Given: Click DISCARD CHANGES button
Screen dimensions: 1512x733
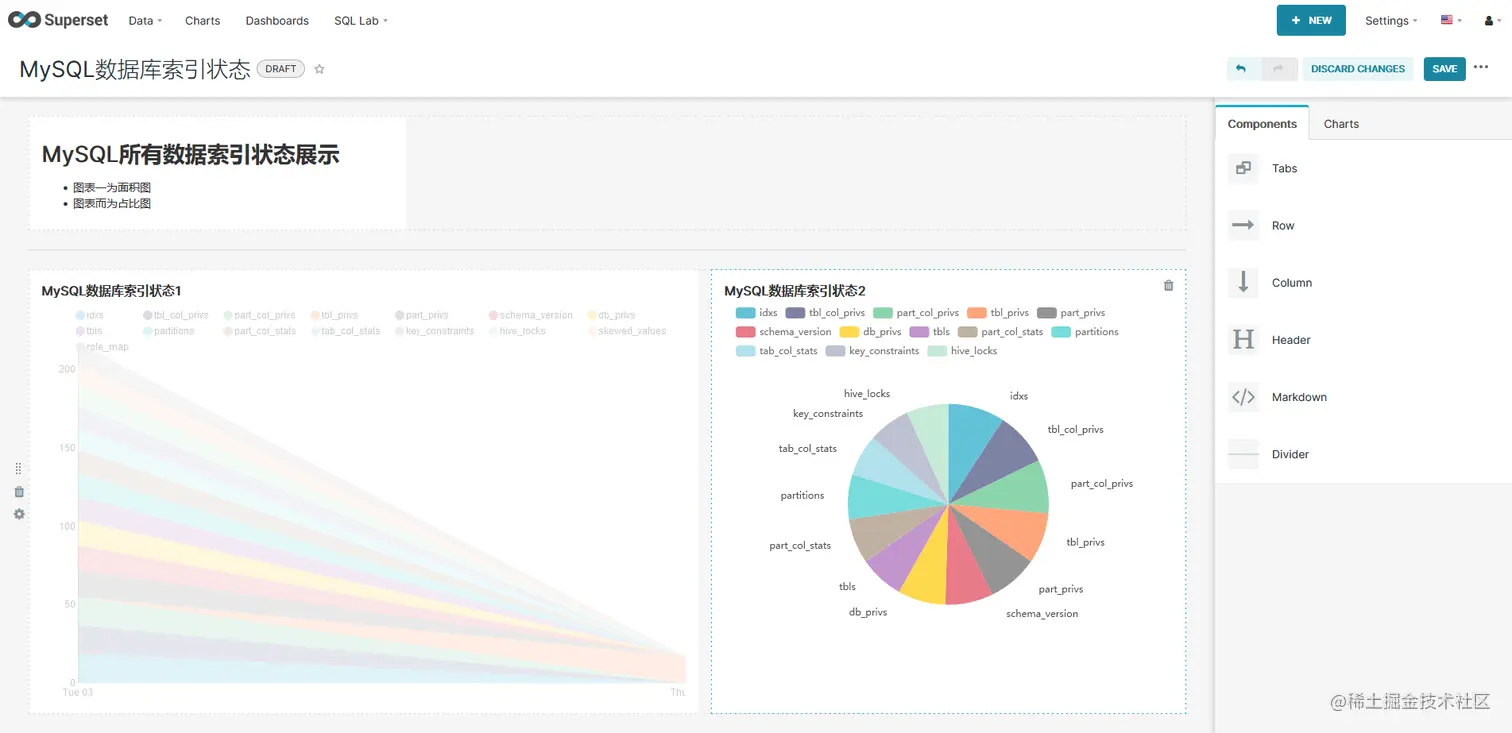Looking at the screenshot, I should coord(1358,69).
